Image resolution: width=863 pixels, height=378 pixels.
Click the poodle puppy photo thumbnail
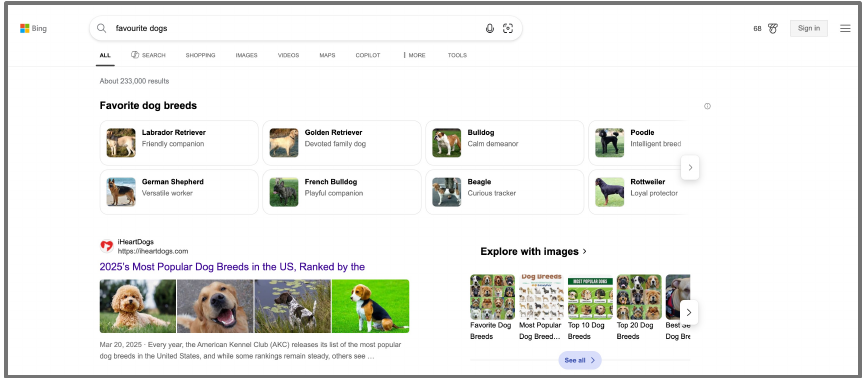[x=138, y=306]
